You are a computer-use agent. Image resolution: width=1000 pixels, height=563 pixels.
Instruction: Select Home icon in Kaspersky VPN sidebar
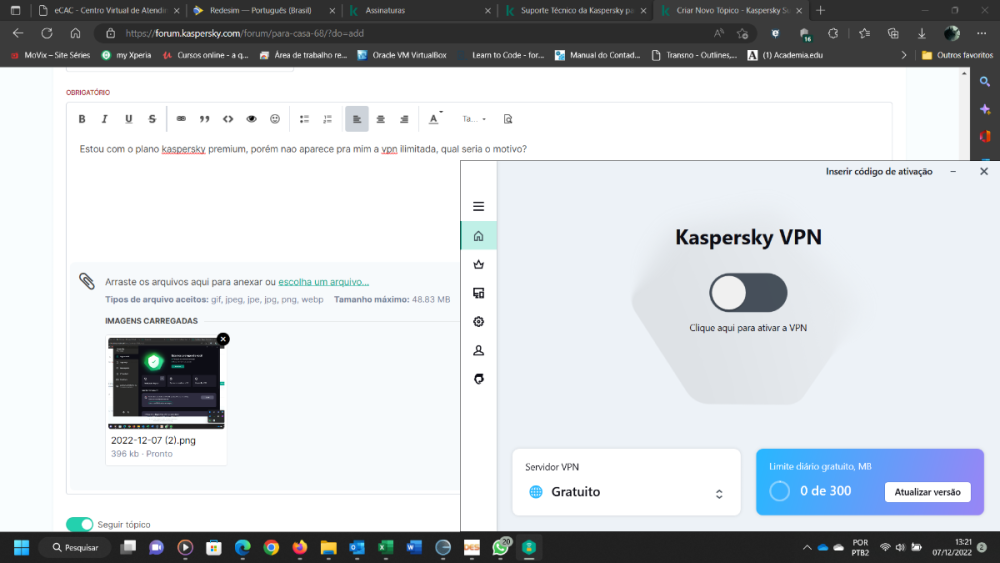point(478,236)
